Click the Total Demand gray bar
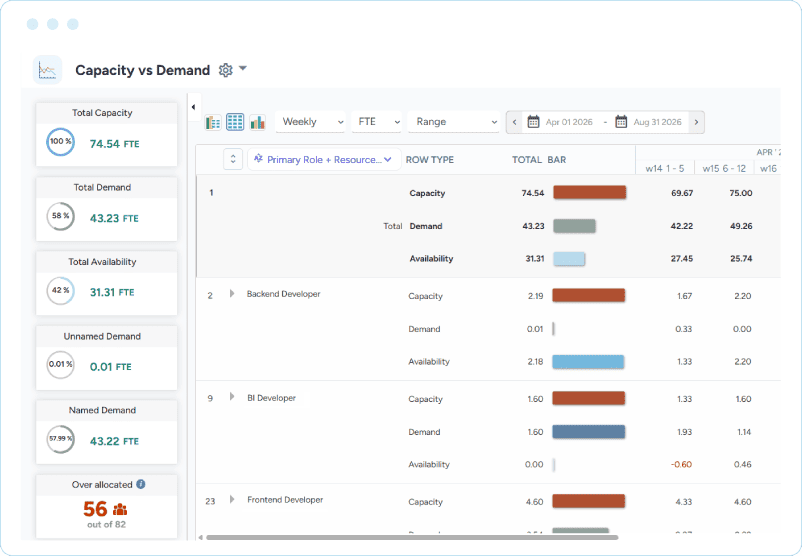This screenshot has width=802, height=556. (x=574, y=226)
